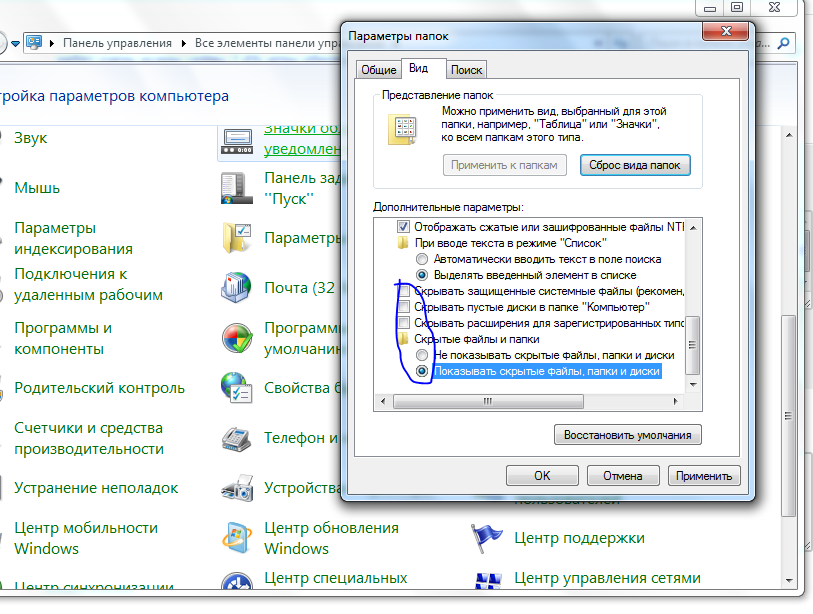Click Панель управления breadcrumb segment
This screenshot has width=813, height=614.
tap(117, 43)
